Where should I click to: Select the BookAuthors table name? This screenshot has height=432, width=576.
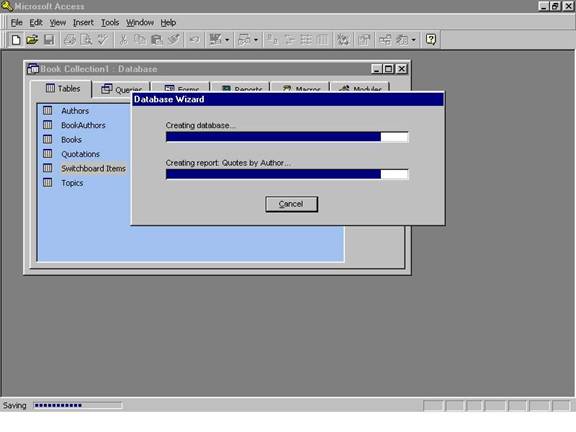click(x=83, y=125)
